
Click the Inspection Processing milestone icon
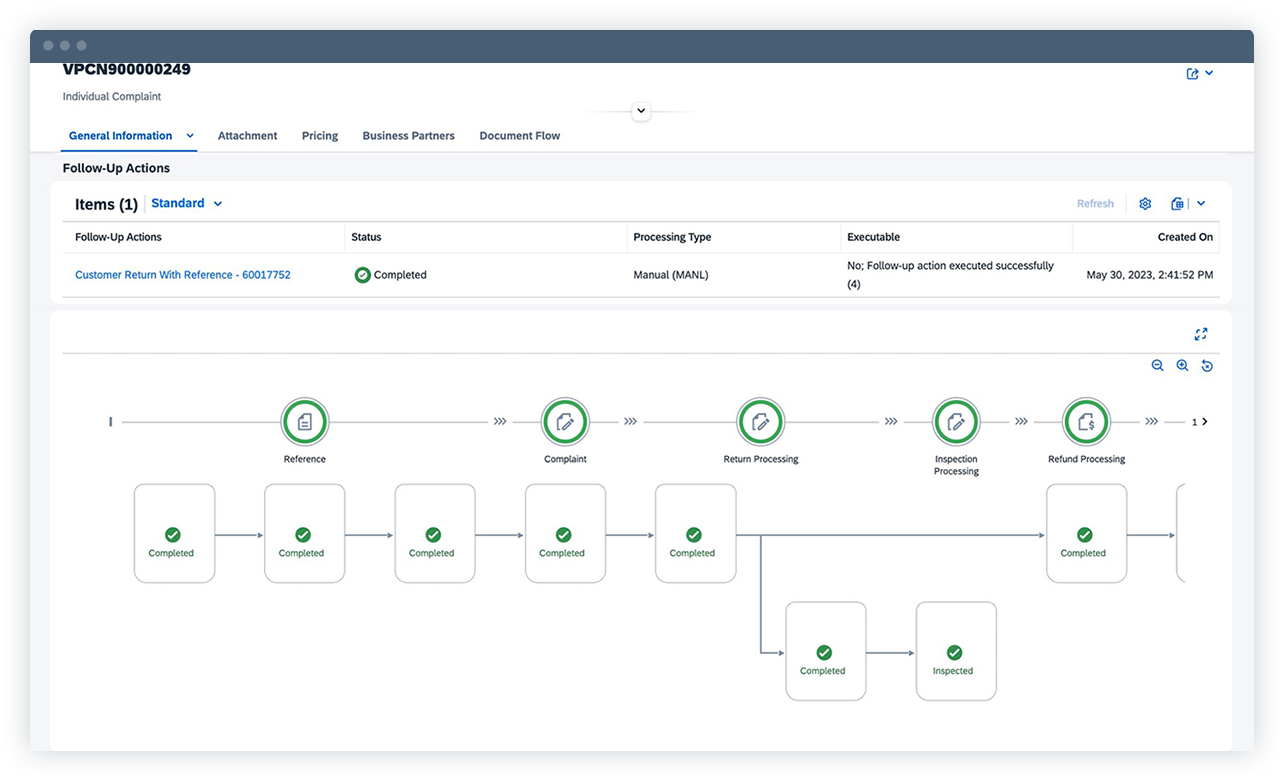click(x=956, y=421)
